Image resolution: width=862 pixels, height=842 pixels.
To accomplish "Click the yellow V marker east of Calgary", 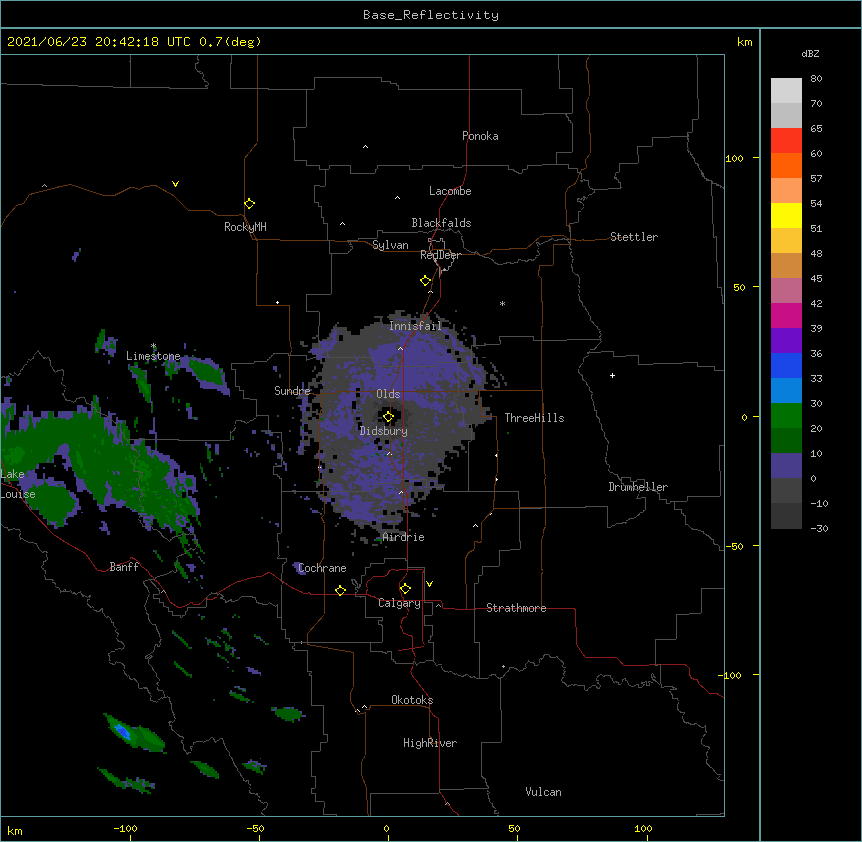I will 429,584.
